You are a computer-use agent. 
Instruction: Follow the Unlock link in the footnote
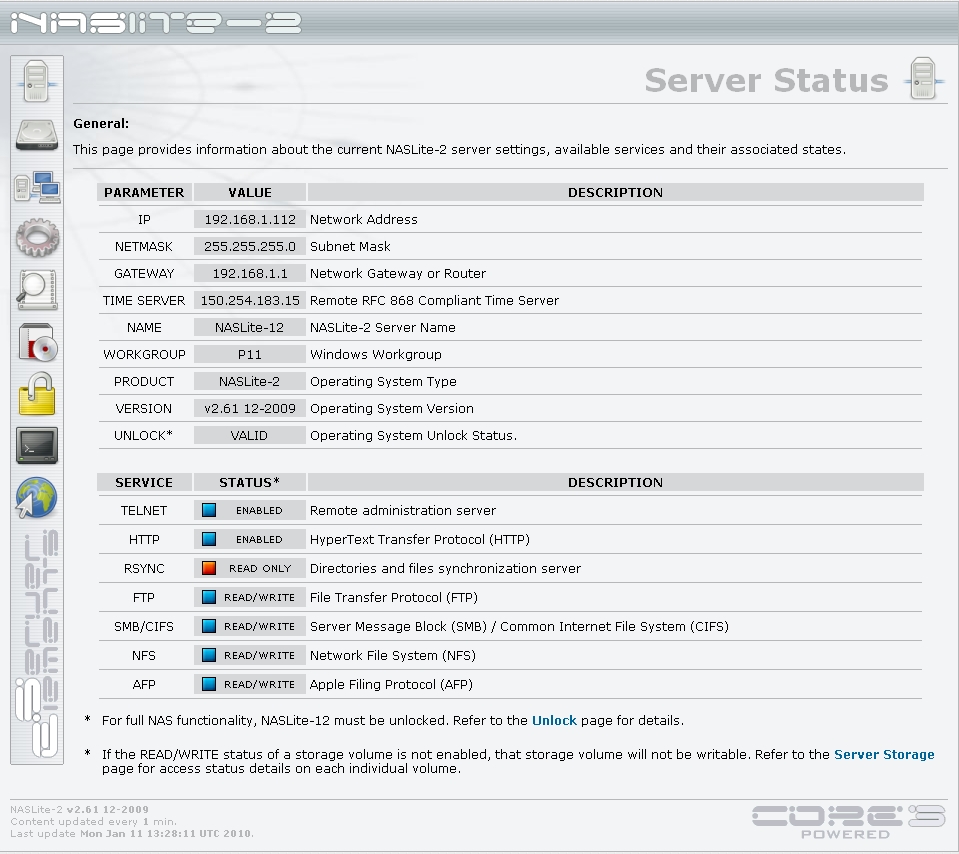coord(554,721)
